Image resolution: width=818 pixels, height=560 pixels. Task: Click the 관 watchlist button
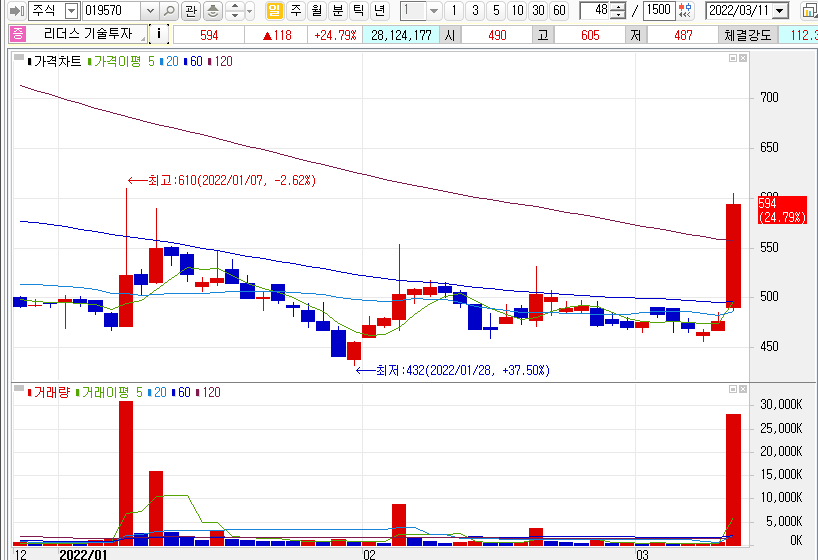tap(191, 10)
